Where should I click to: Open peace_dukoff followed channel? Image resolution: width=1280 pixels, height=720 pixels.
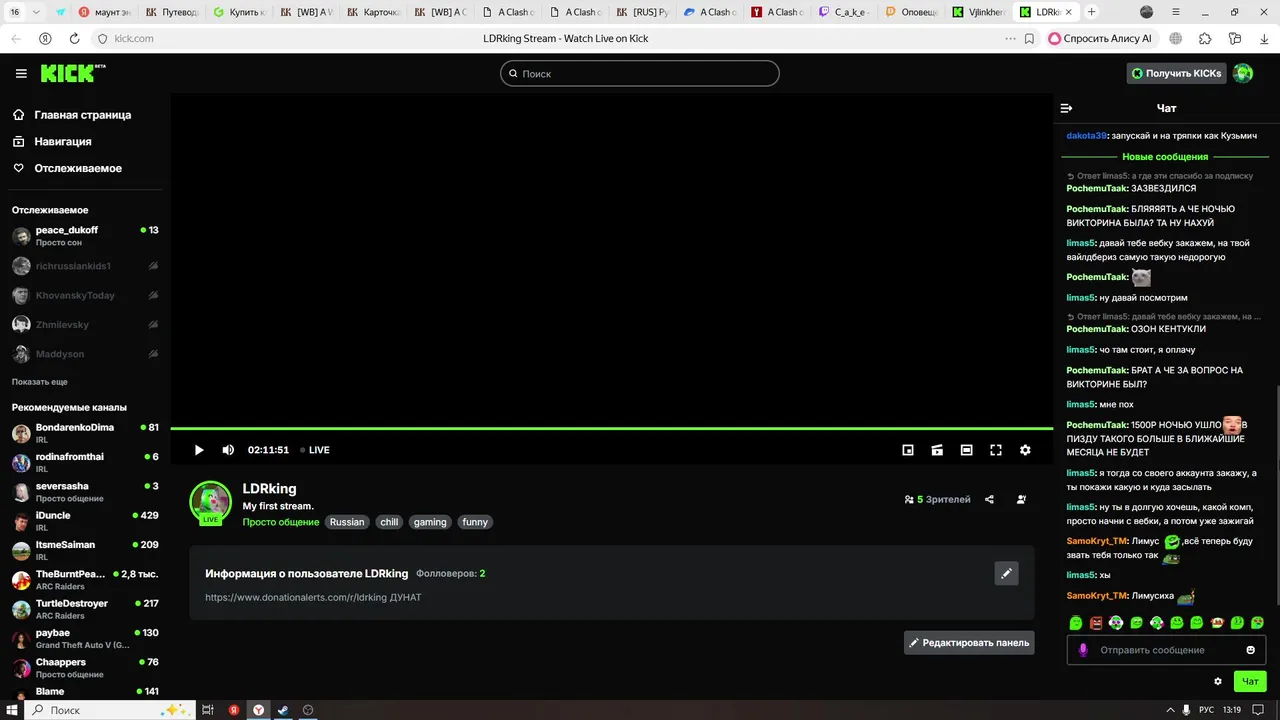coord(85,236)
